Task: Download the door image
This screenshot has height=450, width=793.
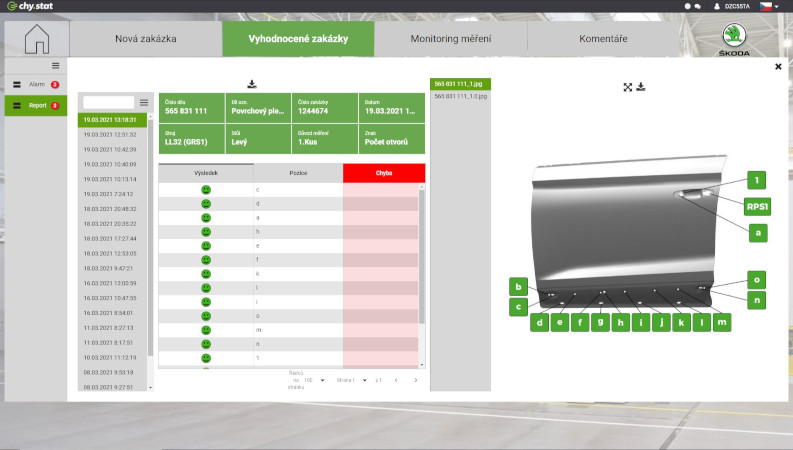Action: [x=641, y=87]
